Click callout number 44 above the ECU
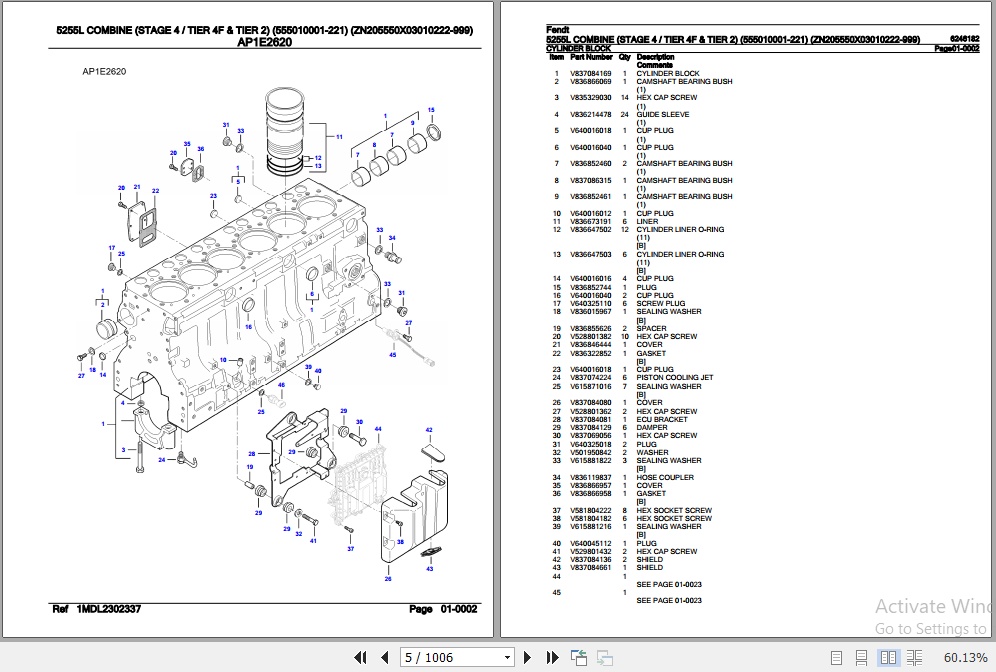This screenshot has height=672, width=996. (x=378, y=429)
